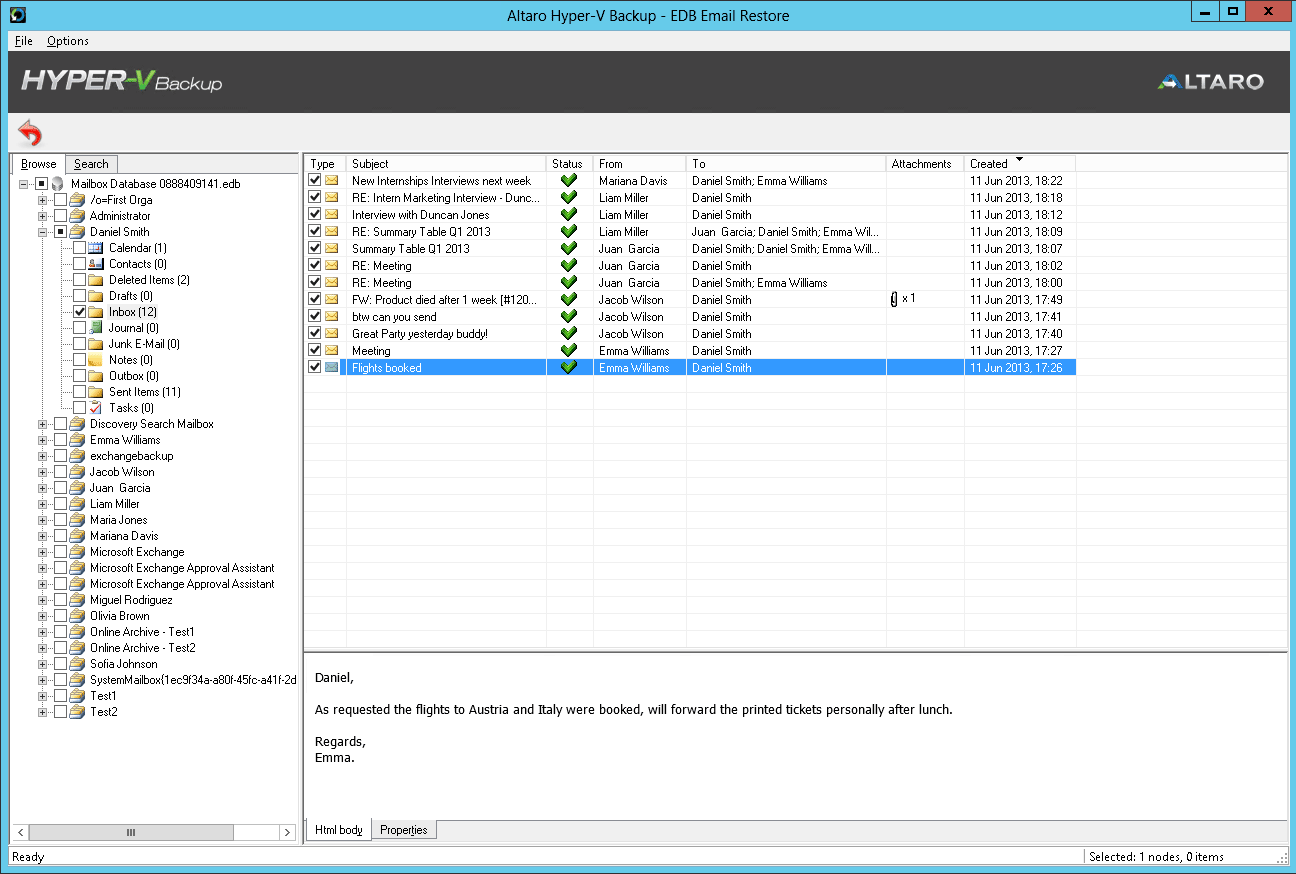1296x874 pixels.
Task: Click the Test2 mailbox icon
Action: [x=77, y=712]
